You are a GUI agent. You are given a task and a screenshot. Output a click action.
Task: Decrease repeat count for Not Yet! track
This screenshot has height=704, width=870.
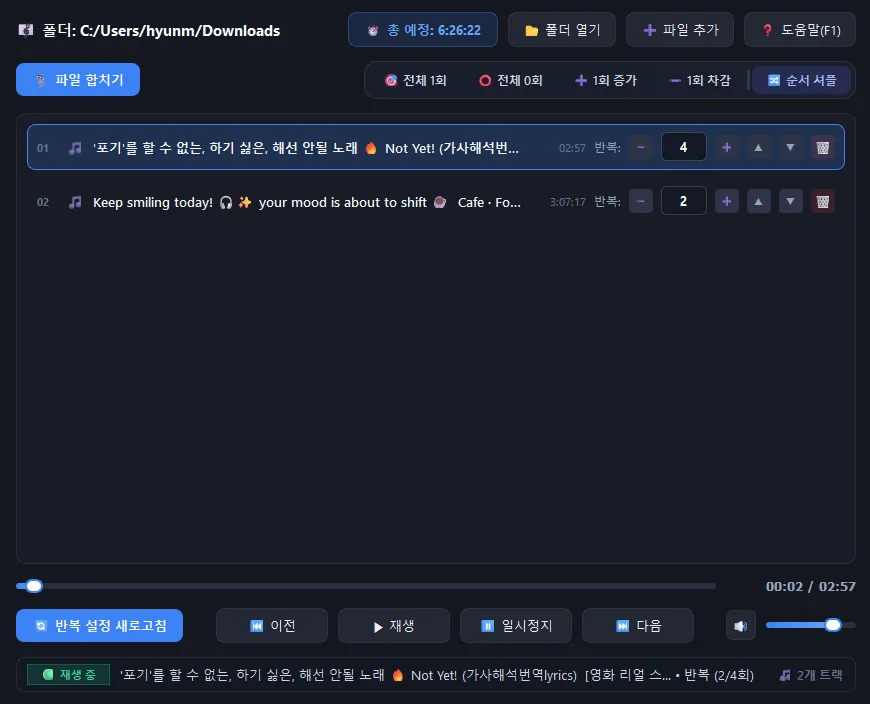click(641, 148)
